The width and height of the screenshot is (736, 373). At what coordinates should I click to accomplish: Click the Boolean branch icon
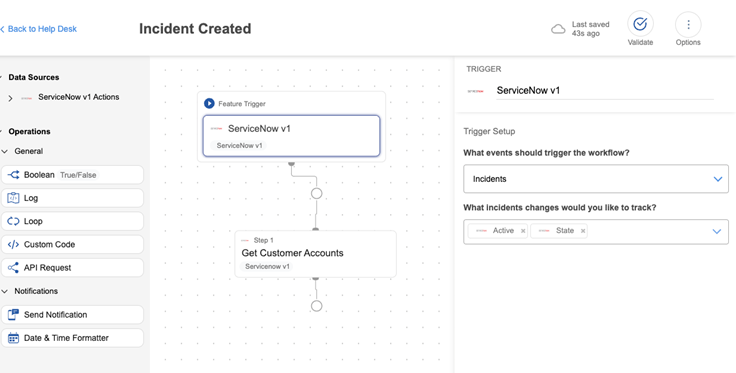(x=13, y=175)
